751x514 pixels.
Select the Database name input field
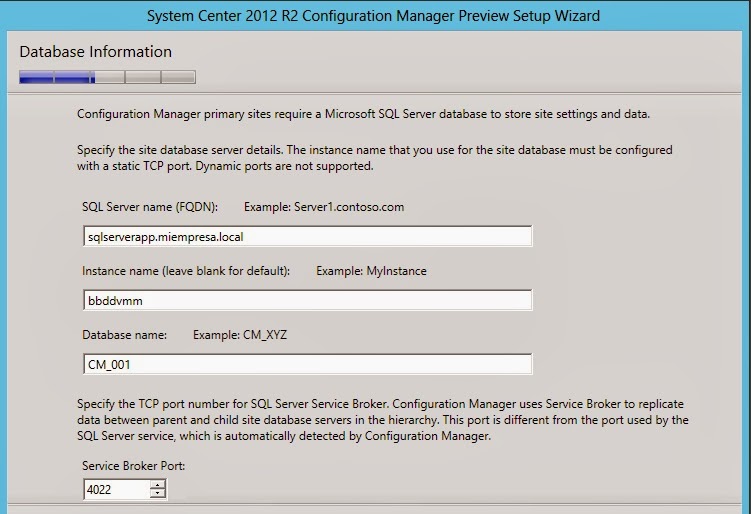[x=307, y=364]
